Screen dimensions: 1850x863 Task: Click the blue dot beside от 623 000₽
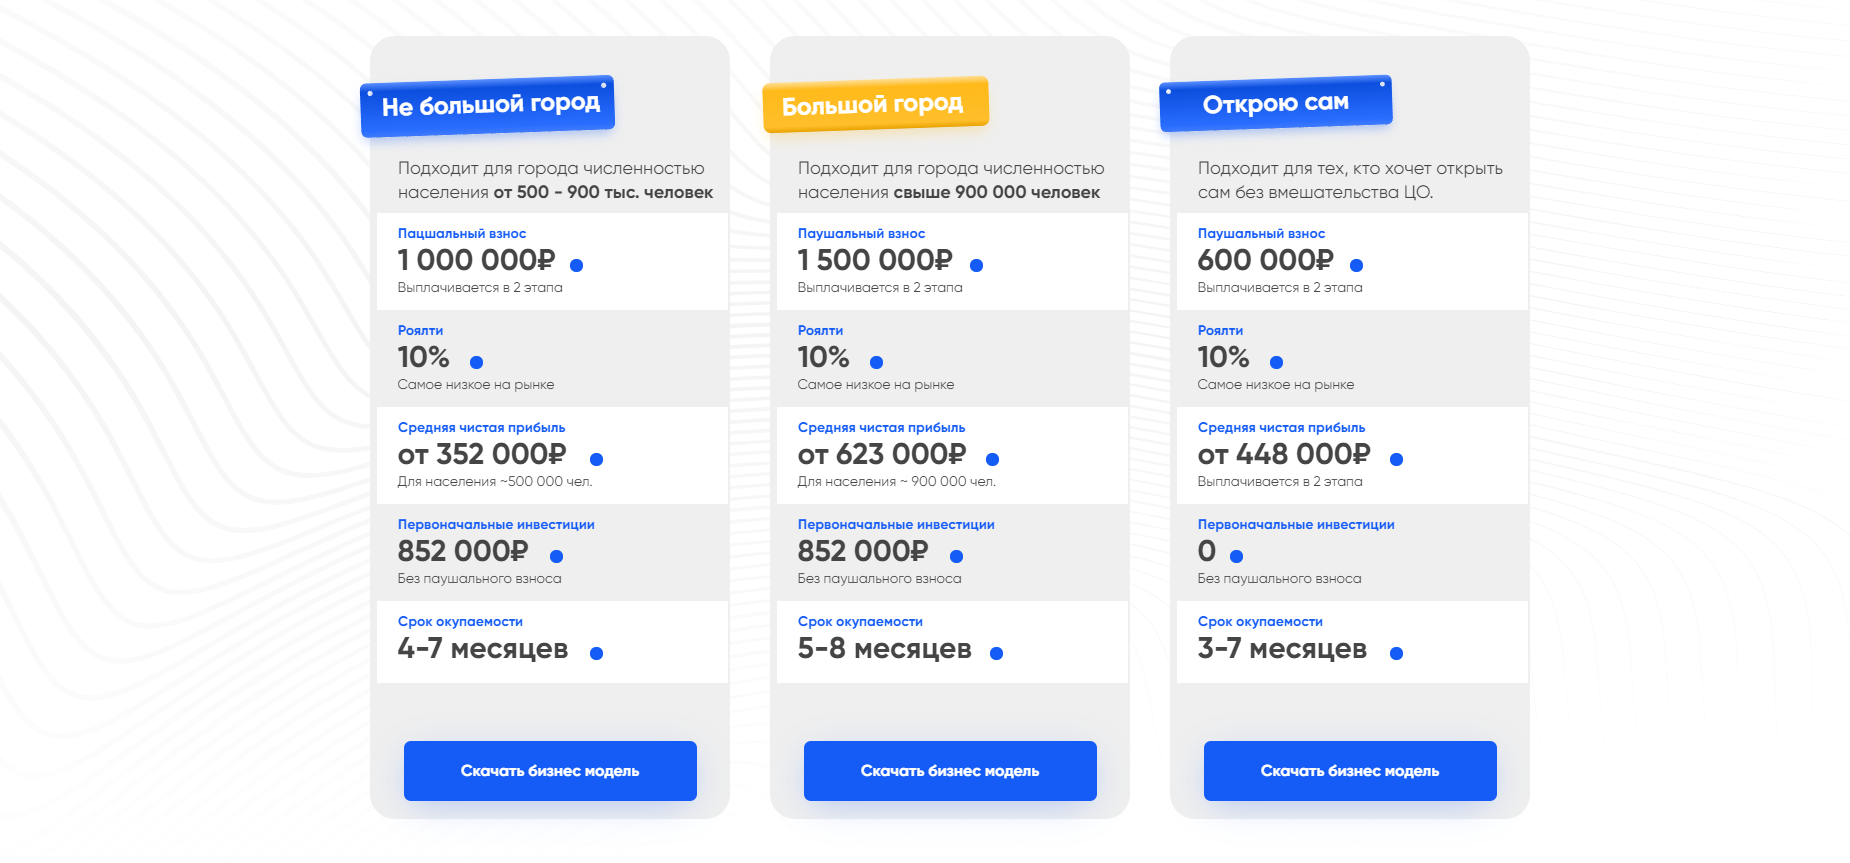992,459
